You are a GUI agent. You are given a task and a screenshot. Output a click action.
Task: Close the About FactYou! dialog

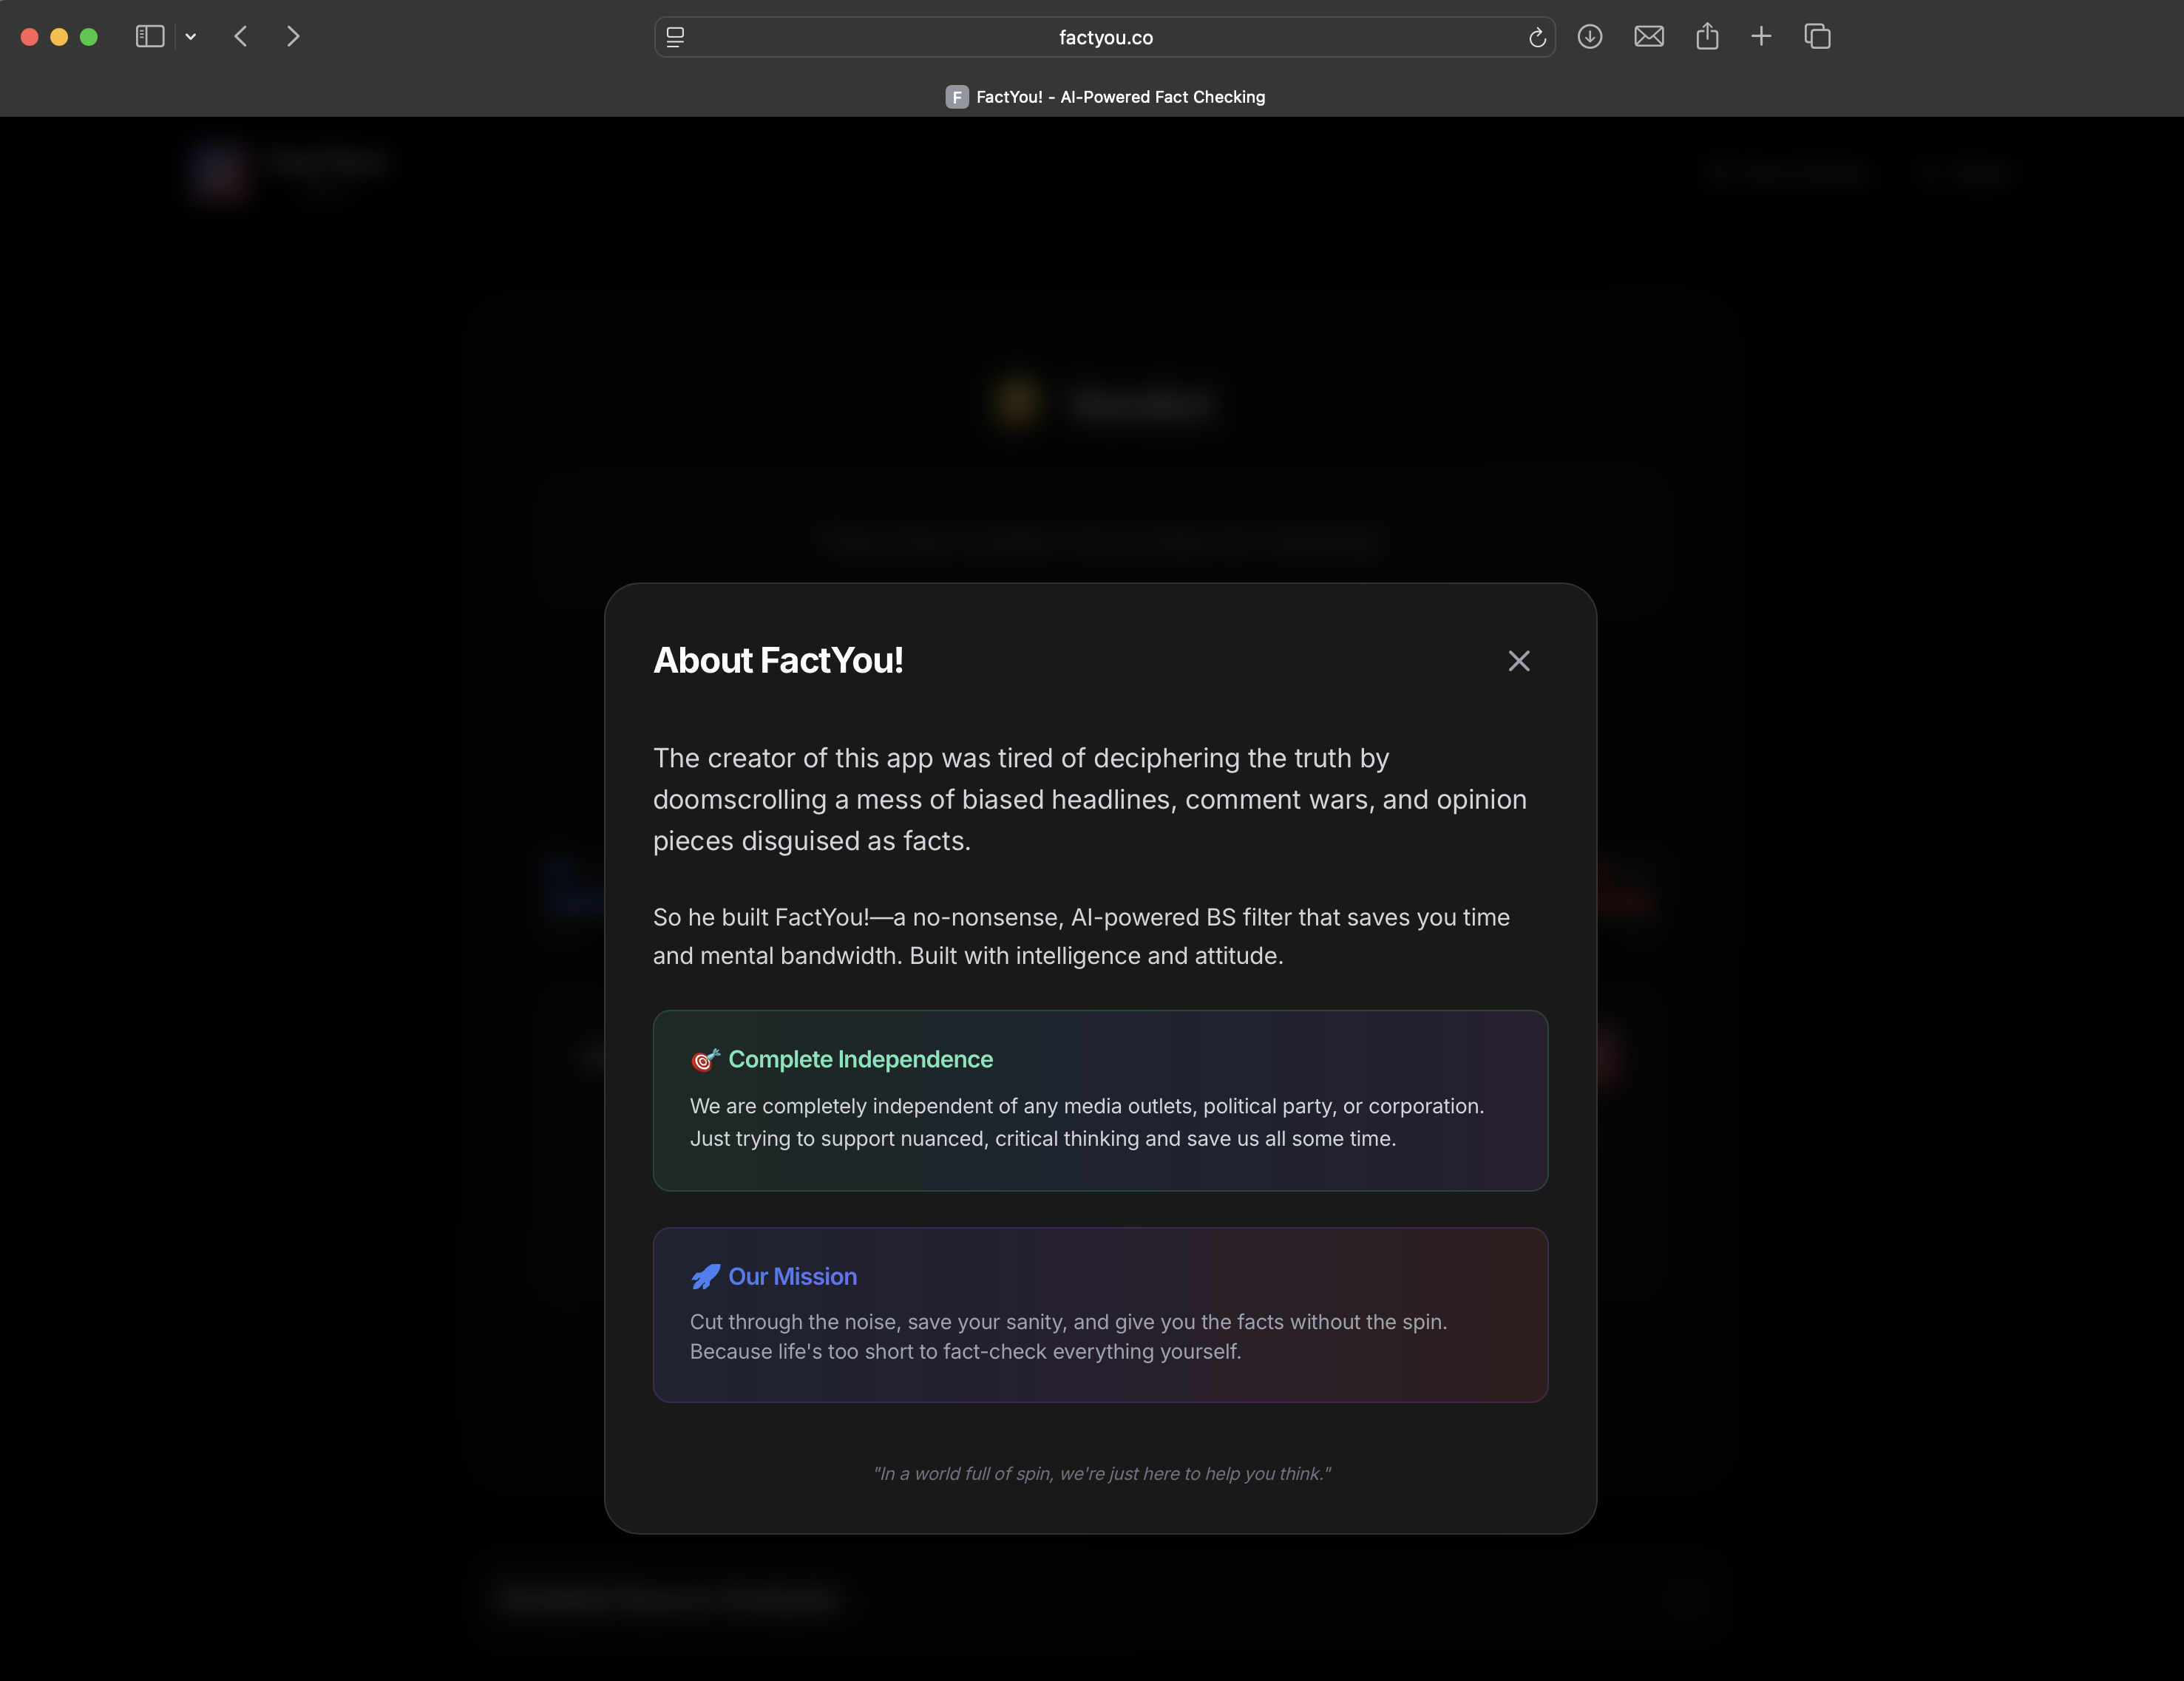pos(1518,661)
